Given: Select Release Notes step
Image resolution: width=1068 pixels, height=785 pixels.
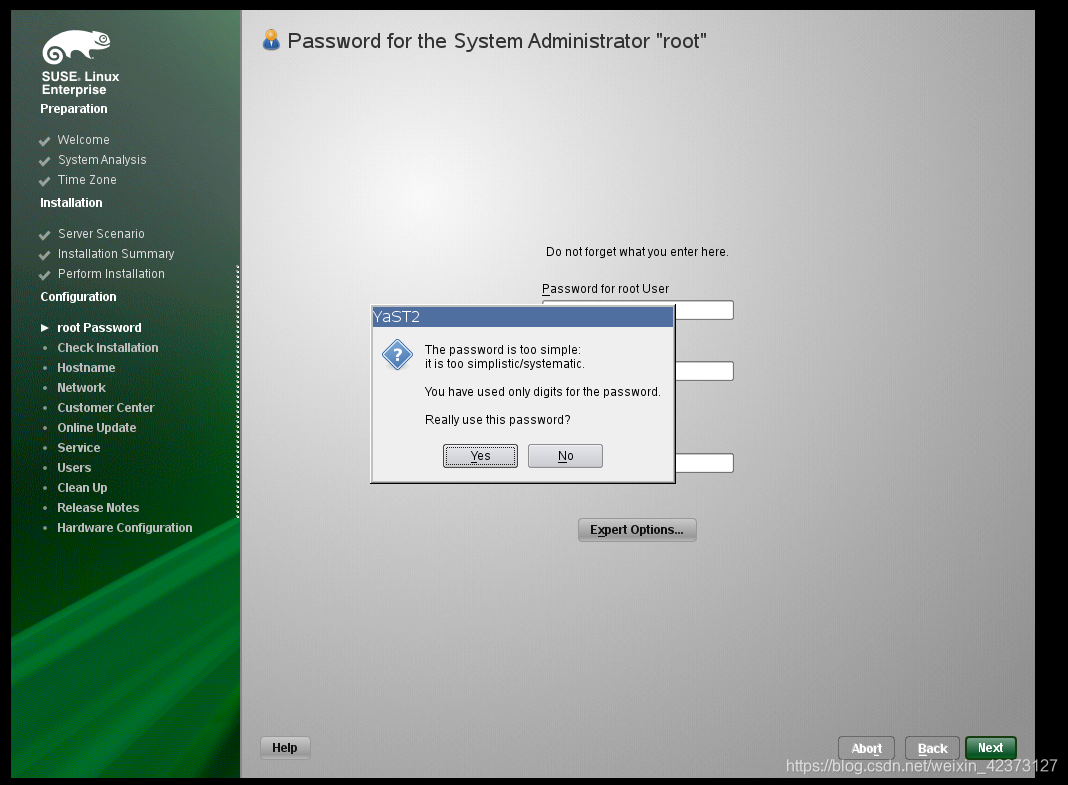Looking at the screenshot, I should pyautogui.click(x=98, y=507).
